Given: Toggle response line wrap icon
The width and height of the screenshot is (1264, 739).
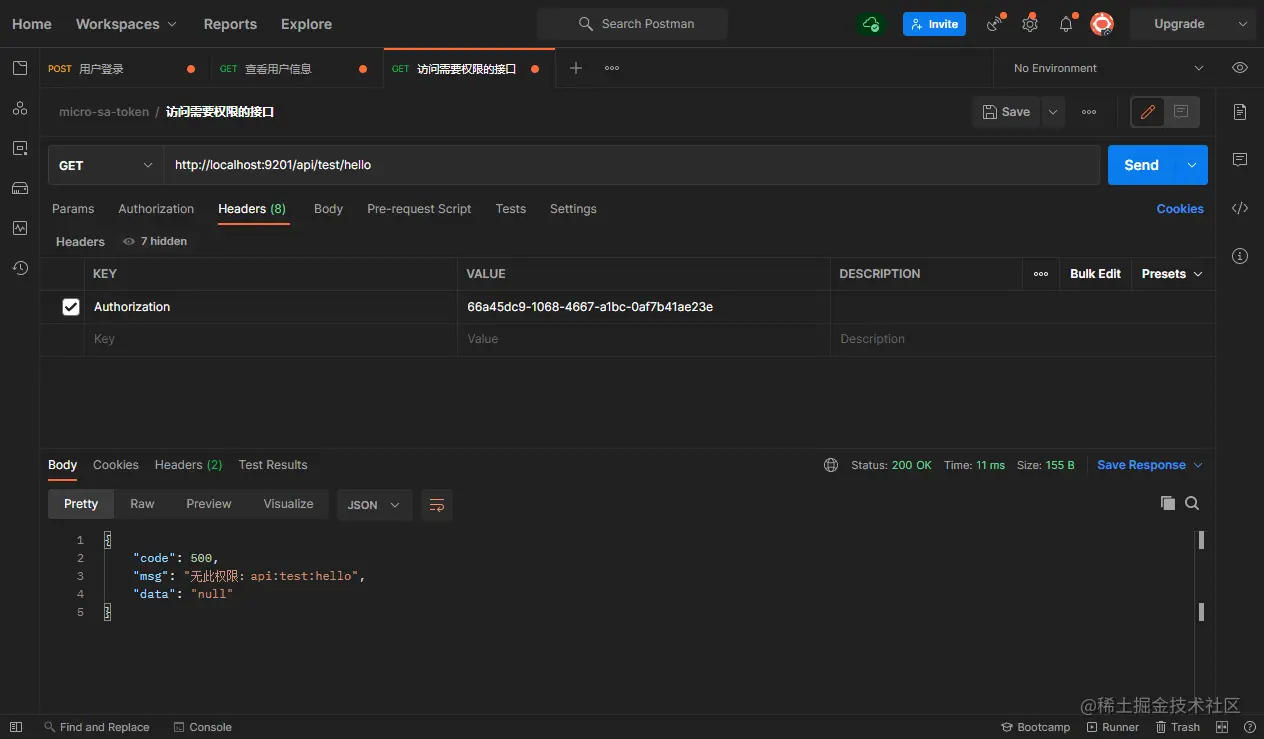Looking at the screenshot, I should [x=437, y=505].
